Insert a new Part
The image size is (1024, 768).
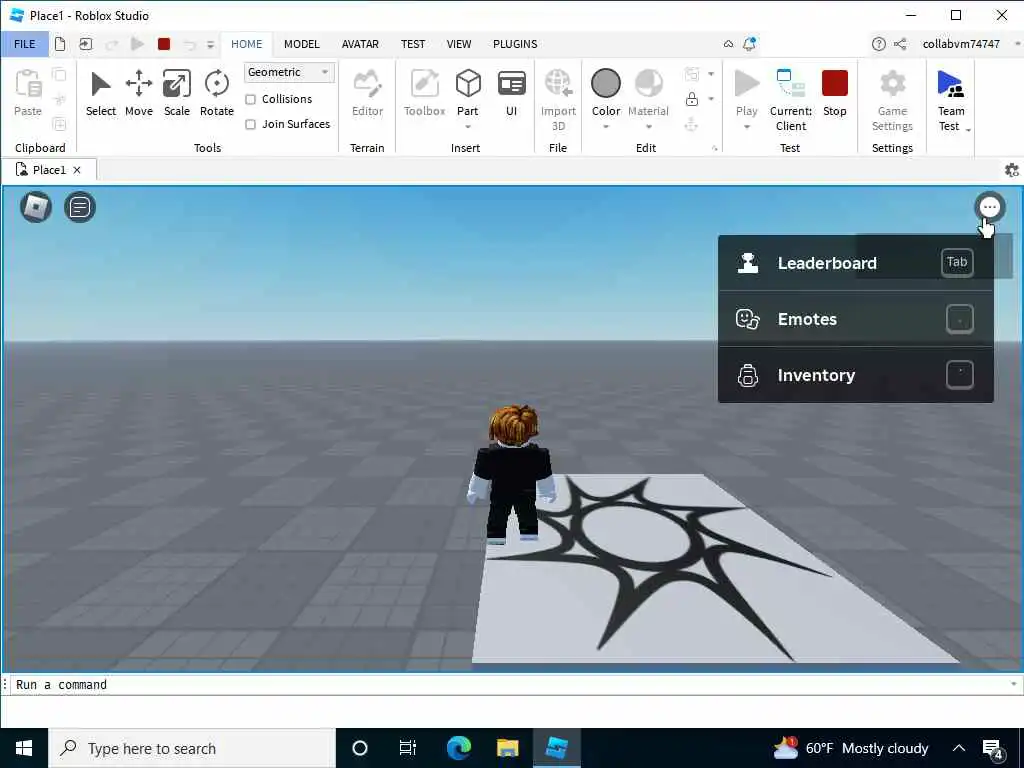tap(468, 93)
